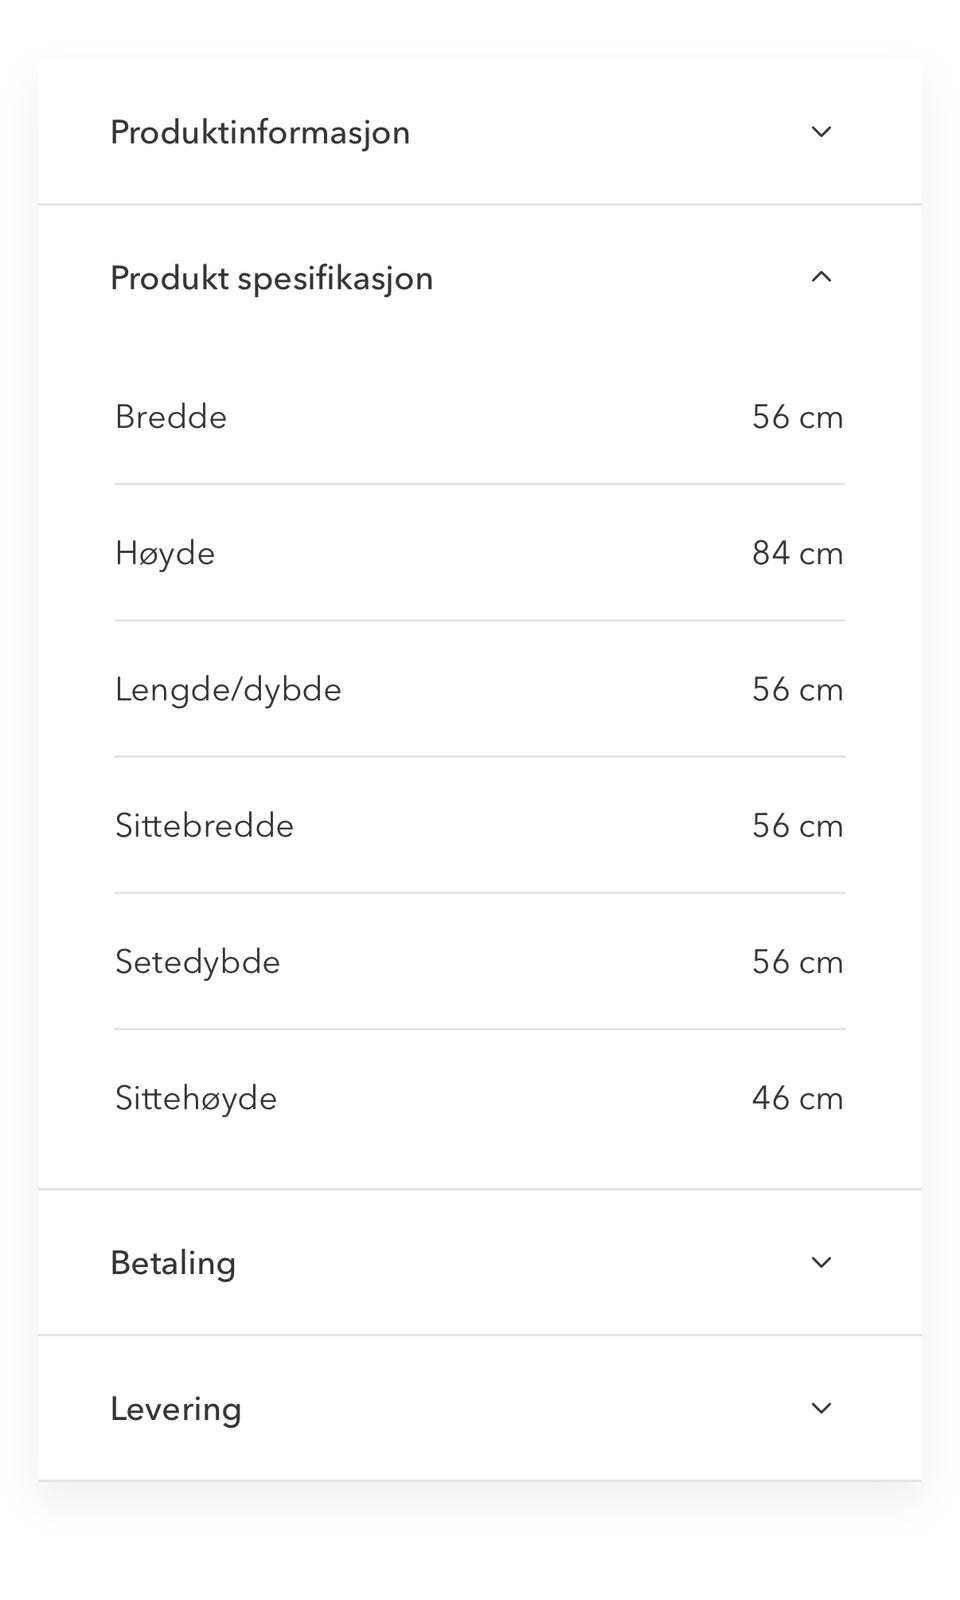Click the Produkt spesifikasjon heading
Screen dimensions: 960x1600
point(272,279)
